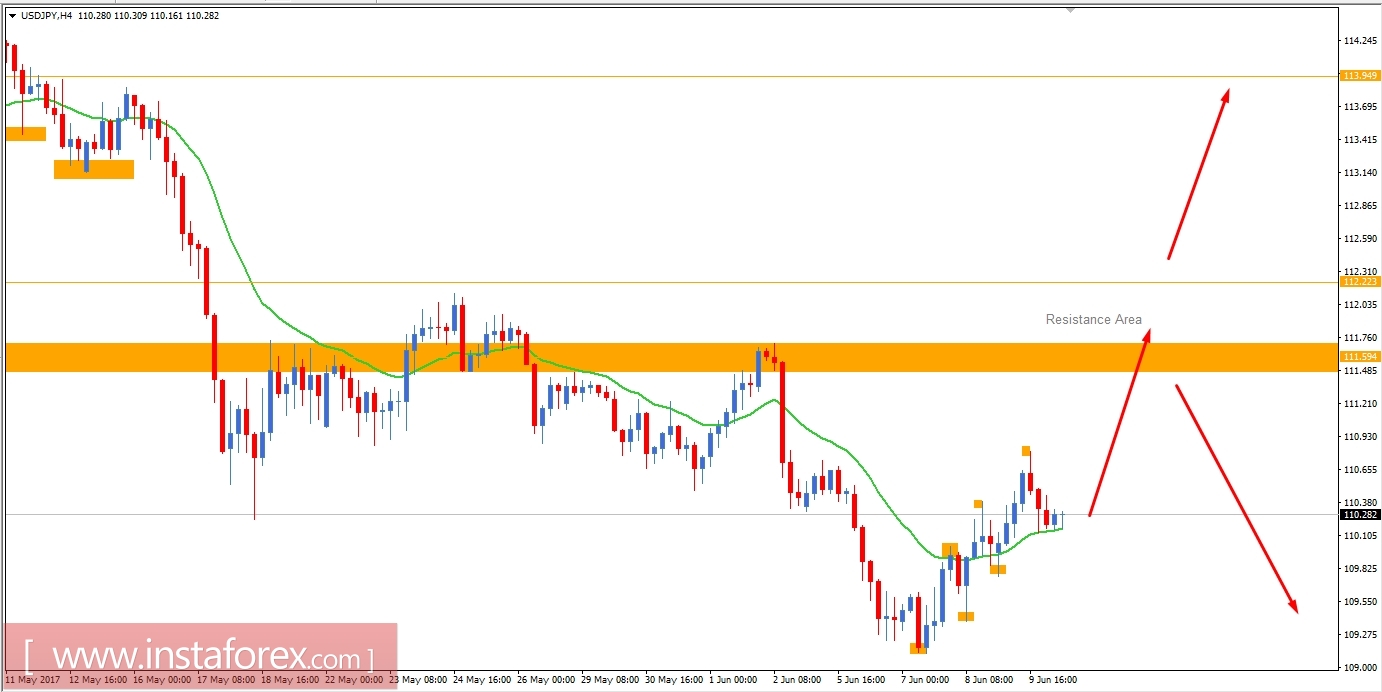Click the orange rectangle below 13.415 level
The image size is (1382, 692).
point(94,170)
